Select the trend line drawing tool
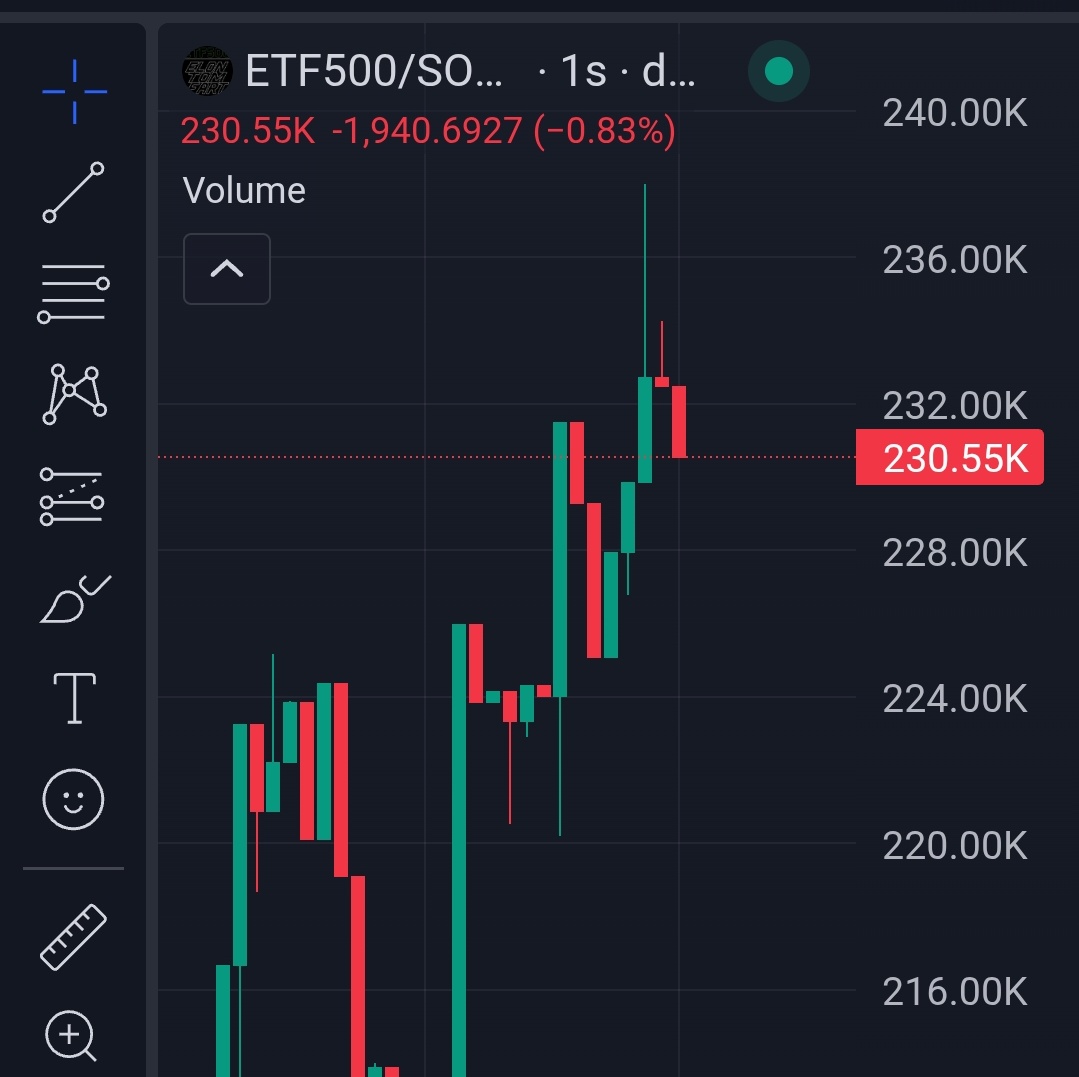The height and width of the screenshot is (1077, 1079). [x=74, y=193]
